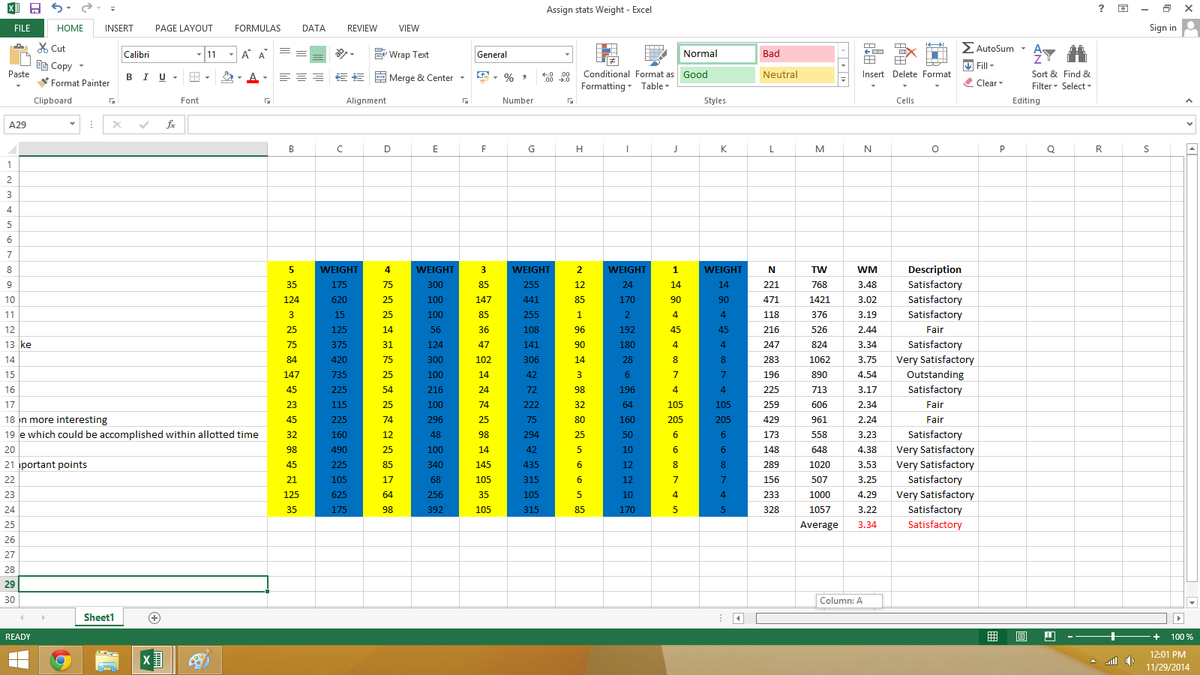The width and height of the screenshot is (1200, 675).
Task: Click the Paste clipboard icon
Action: click(x=18, y=55)
